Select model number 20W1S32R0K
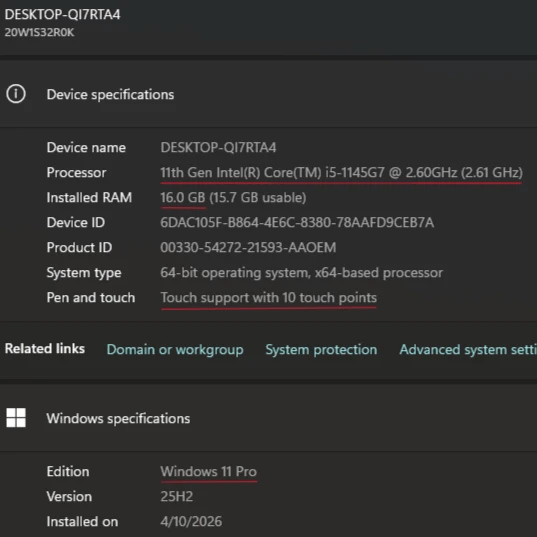The width and height of the screenshot is (537, 537). (x=39, y=32)
